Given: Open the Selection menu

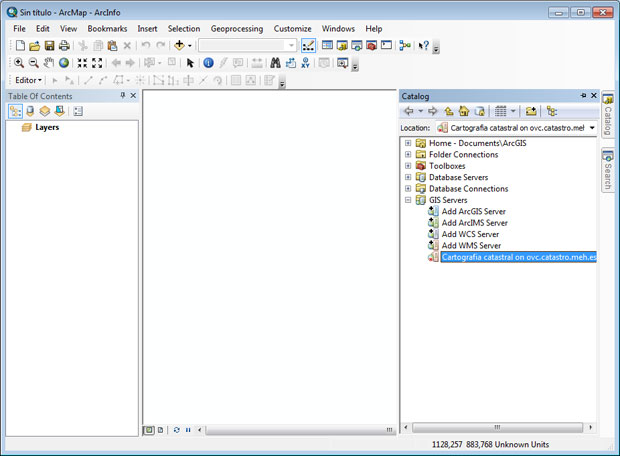Looking at the screenshot, I should pos(184,29).
